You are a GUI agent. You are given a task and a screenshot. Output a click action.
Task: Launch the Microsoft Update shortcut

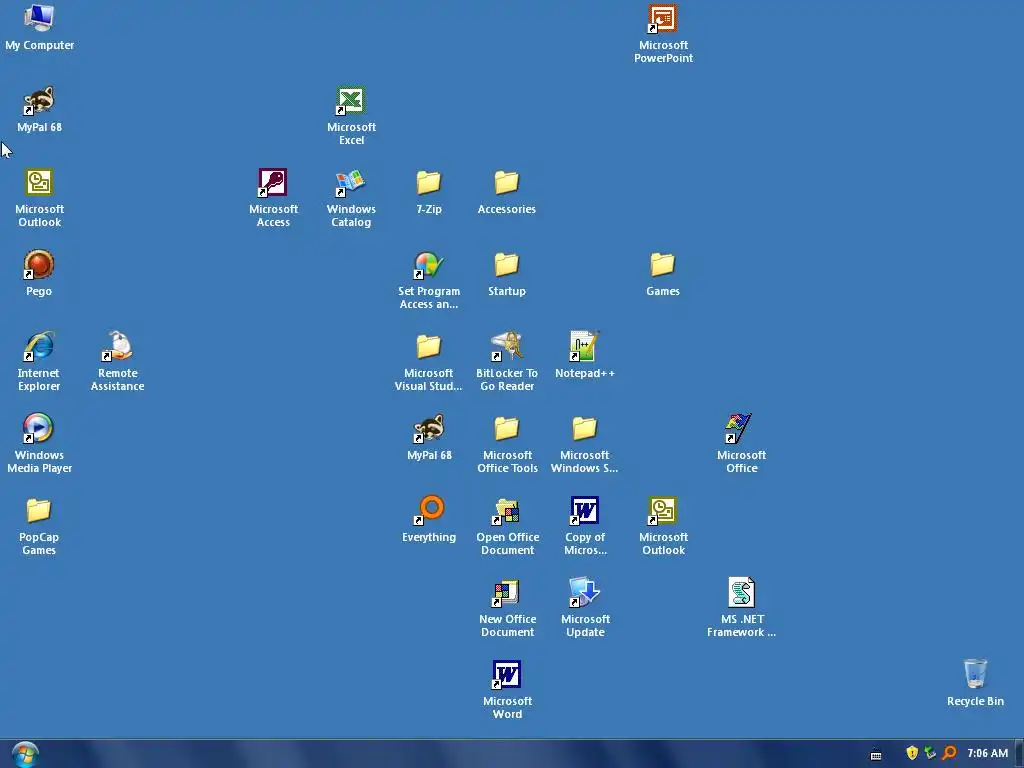point(584,608)
